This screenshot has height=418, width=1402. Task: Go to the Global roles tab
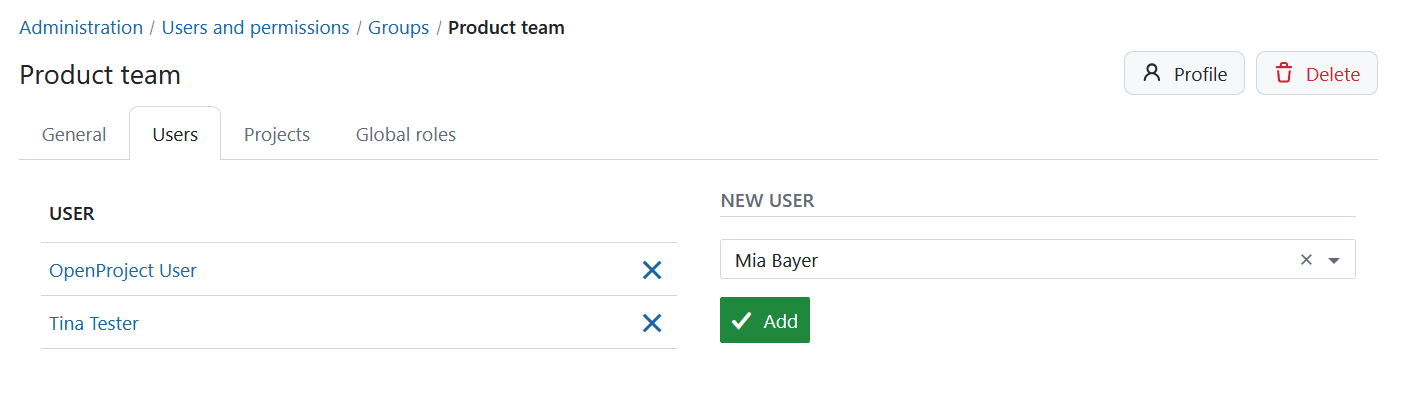pyautogui.click(x=406, y=134)
